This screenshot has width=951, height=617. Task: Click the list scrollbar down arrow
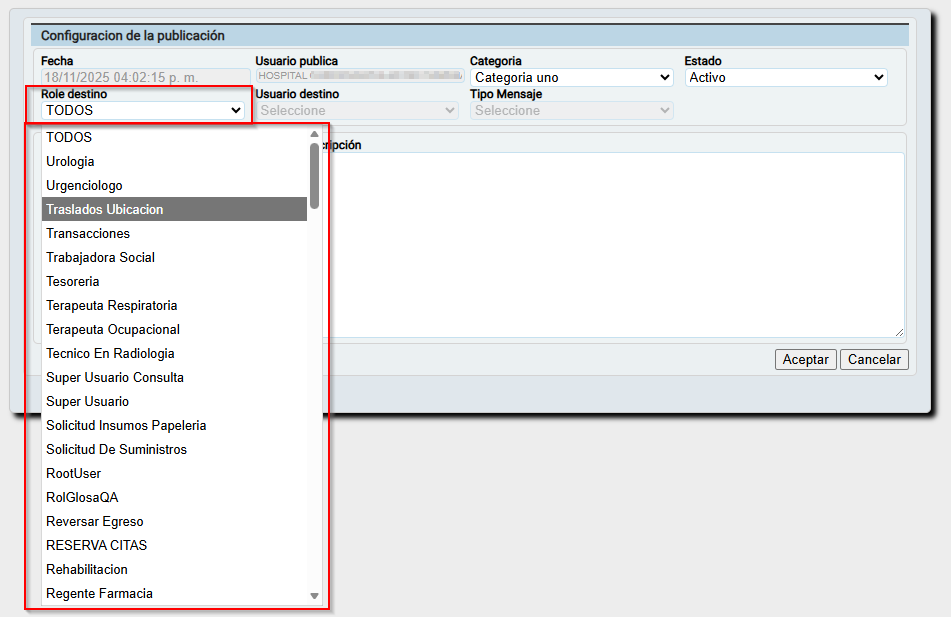[314, 596]
